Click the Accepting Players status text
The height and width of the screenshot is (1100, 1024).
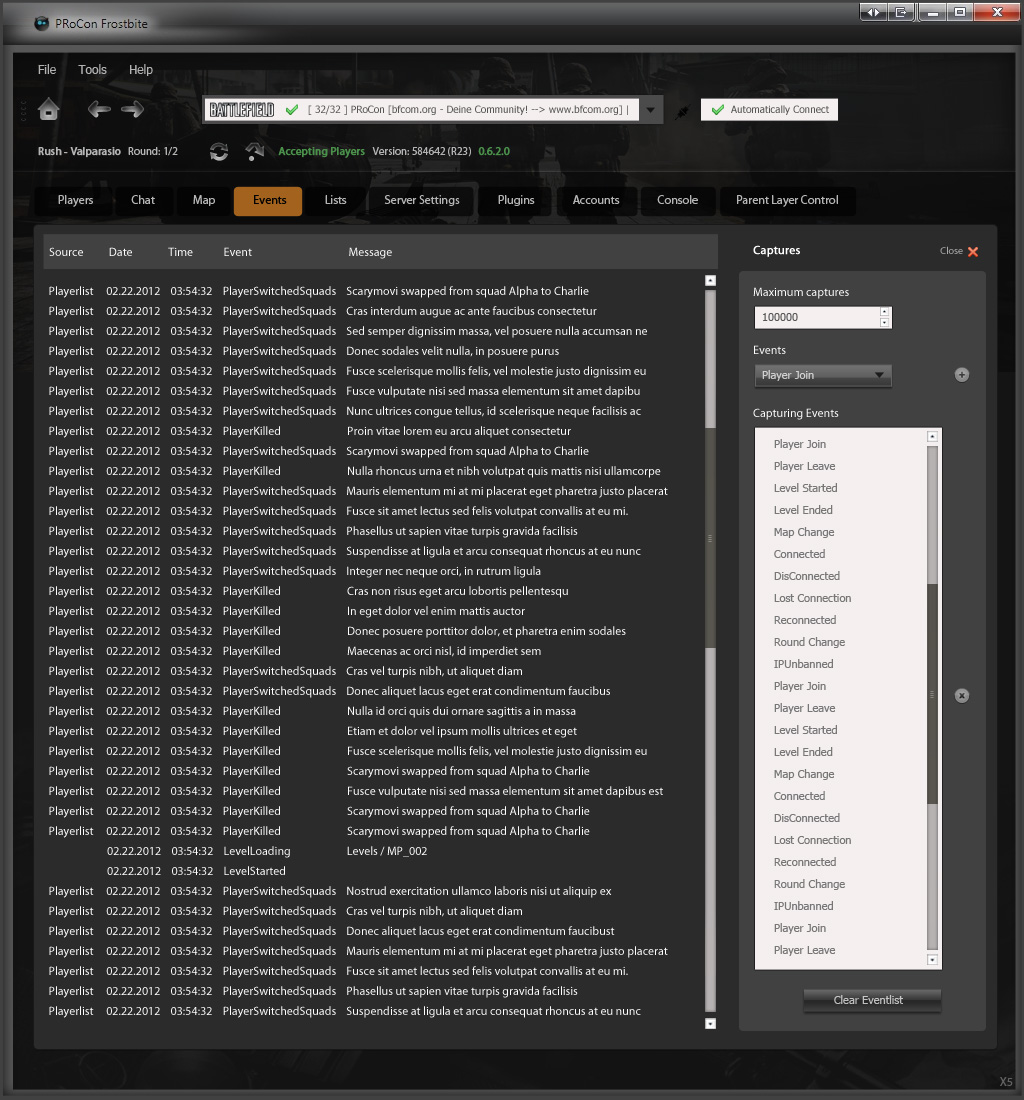[321, 152]
